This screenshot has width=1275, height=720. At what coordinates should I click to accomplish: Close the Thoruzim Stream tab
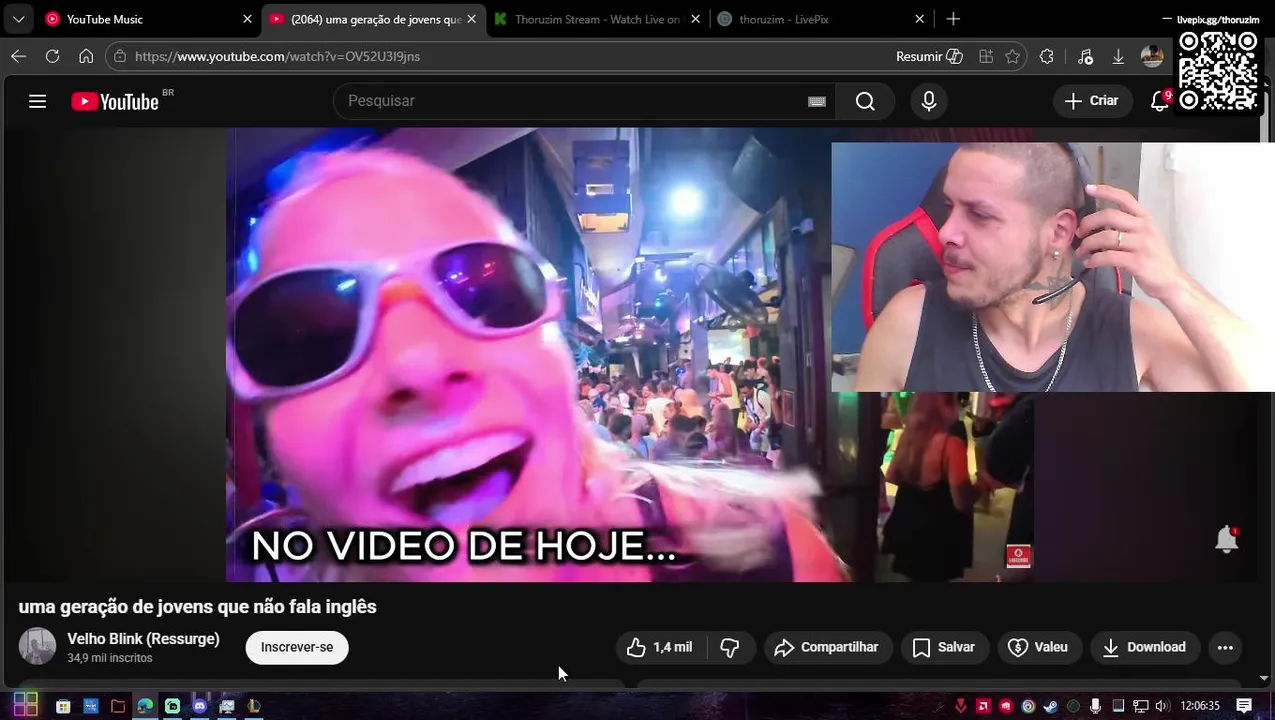(x=695, y=19)
